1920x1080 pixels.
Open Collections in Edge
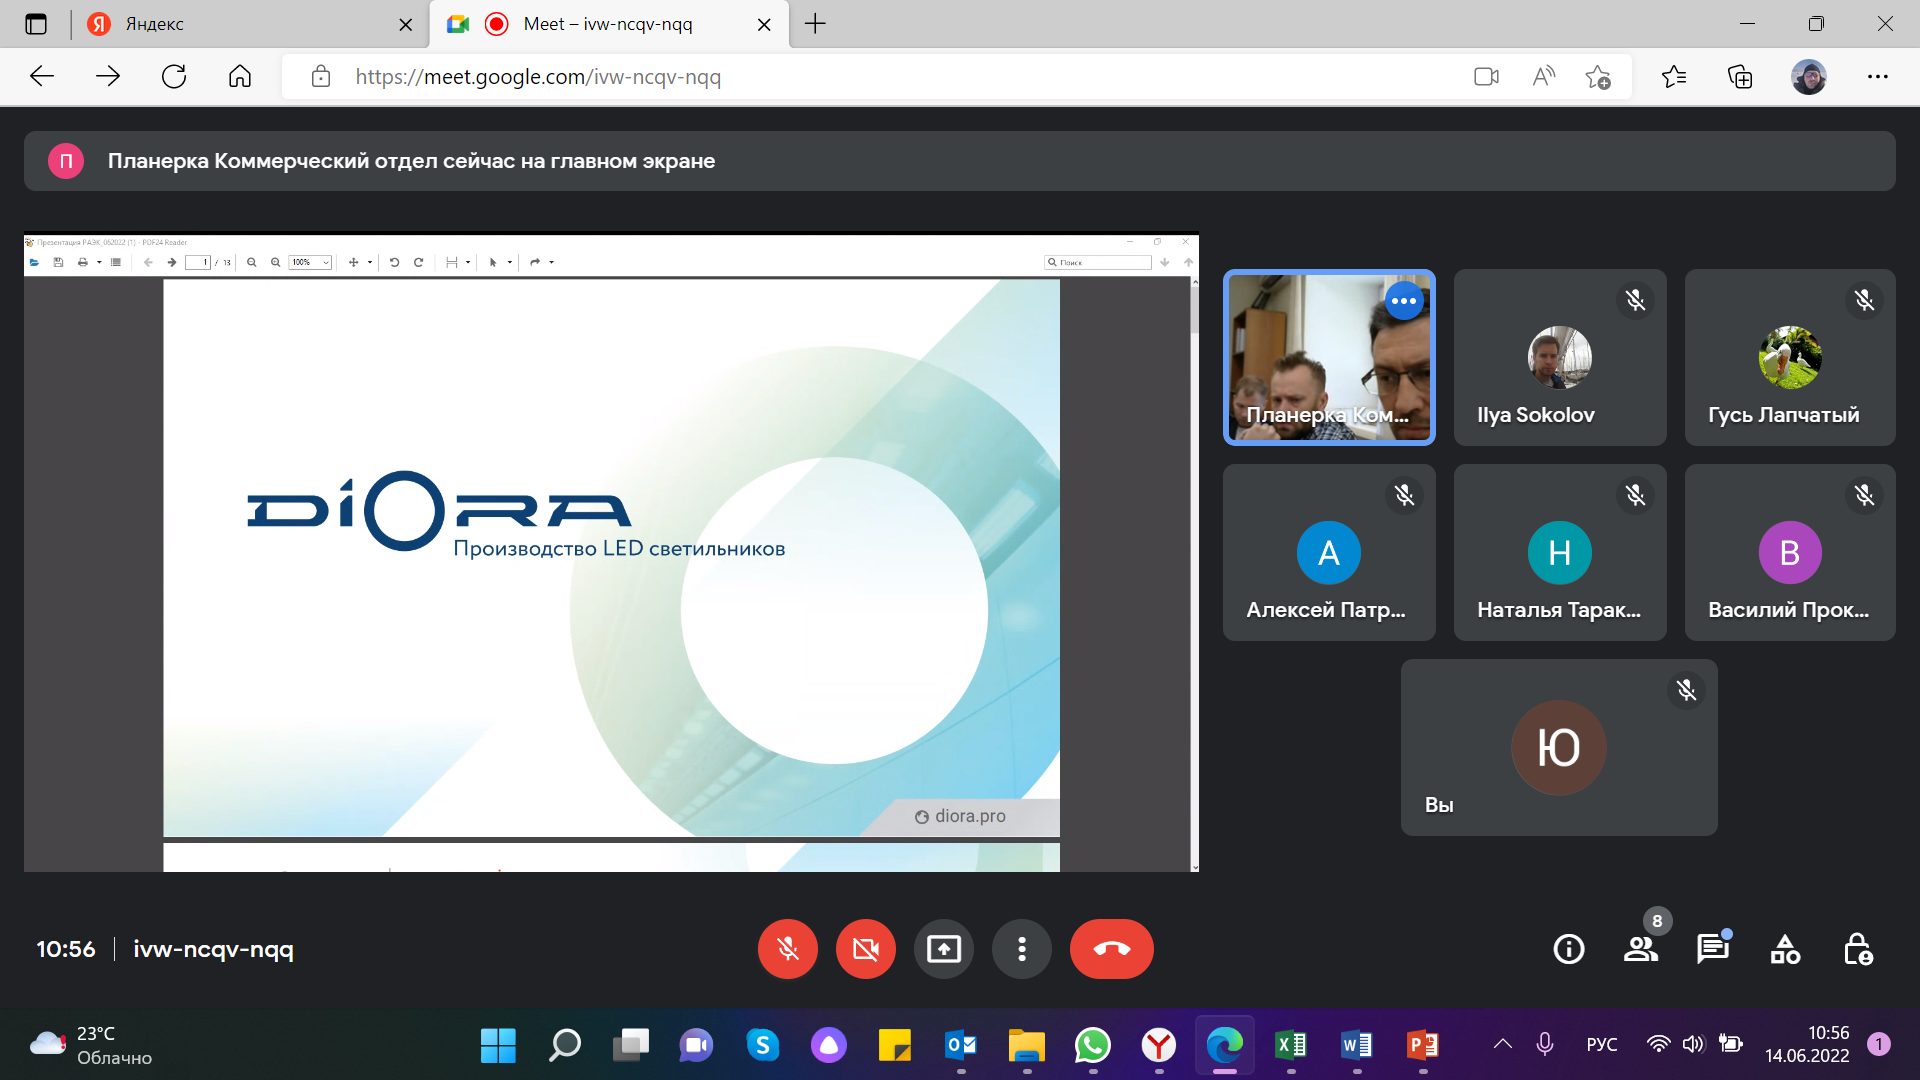[1740, 77]
